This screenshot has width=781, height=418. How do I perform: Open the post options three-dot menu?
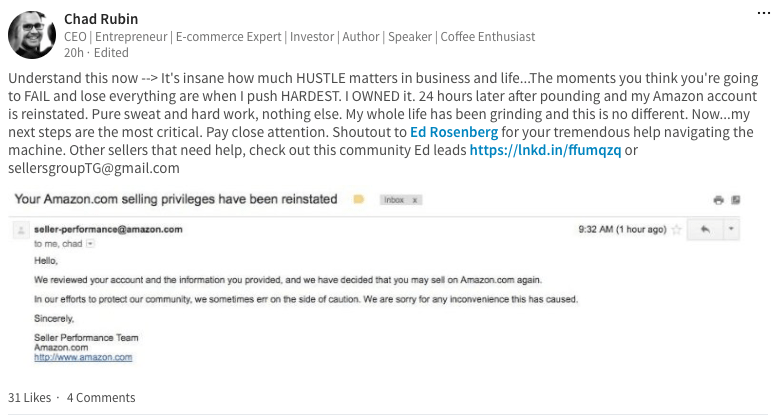(x=764, y=13)
